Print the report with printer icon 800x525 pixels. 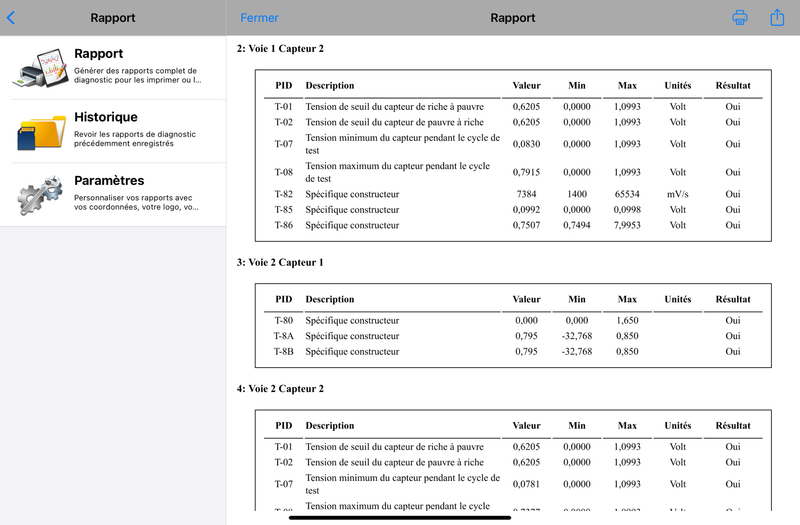pyautogui.click(x=739, y=17)
